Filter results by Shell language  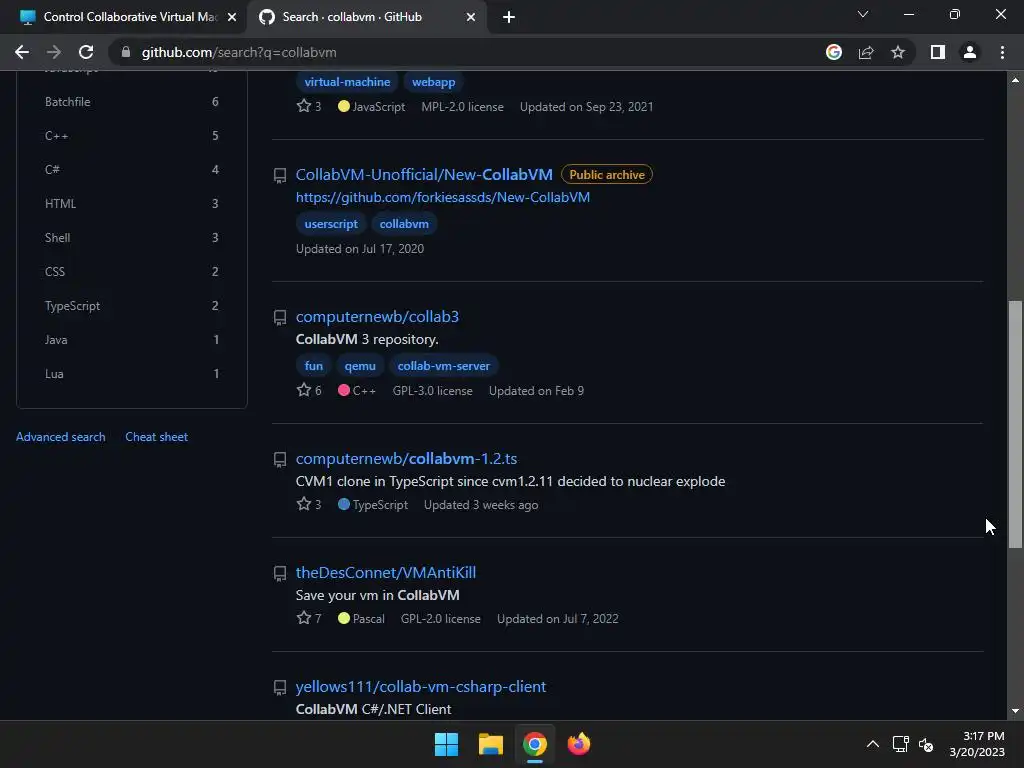tap(131, 238)
